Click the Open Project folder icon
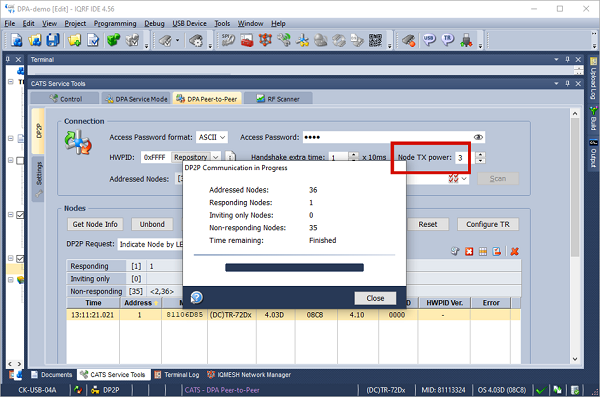The height and width of the screenshot is (397, 600). click(35, 40)
